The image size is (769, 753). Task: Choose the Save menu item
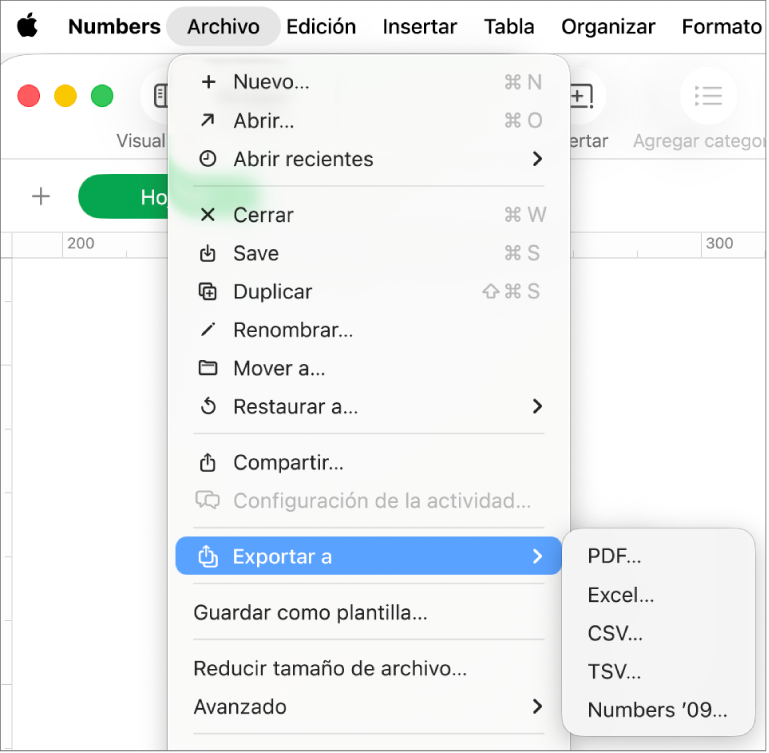(369, 253)
